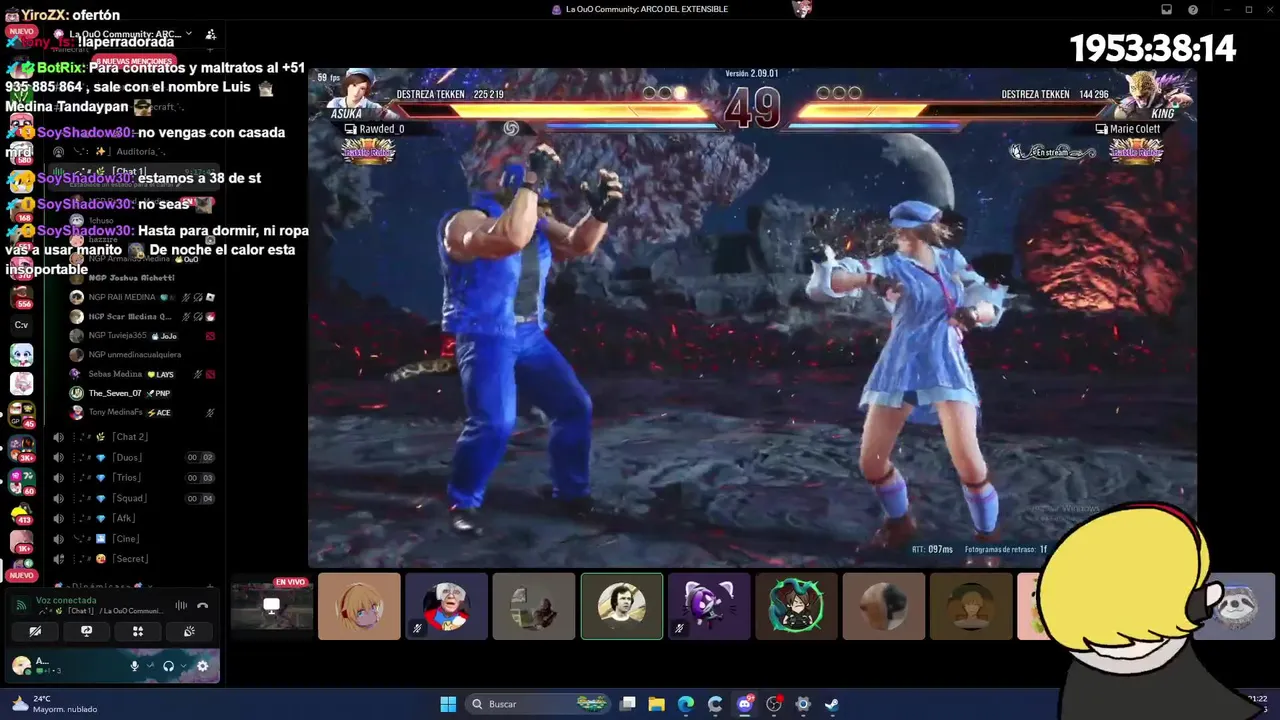Screen dimensions: 1280x720
Task: Open Steam from the taskbar
Action: (x=831, y=704)
